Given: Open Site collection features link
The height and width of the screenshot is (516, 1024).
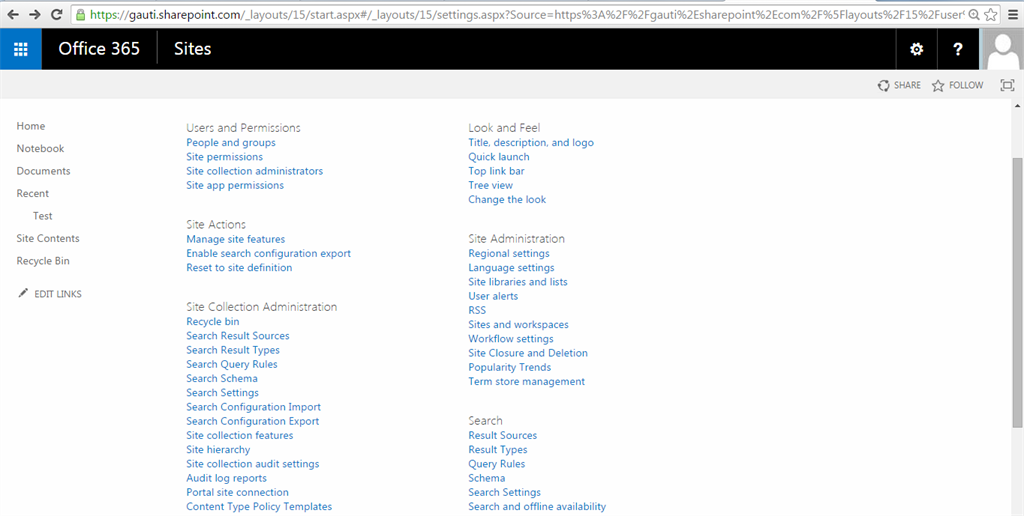Looking at the screenshot, I should tap(240, 435).
